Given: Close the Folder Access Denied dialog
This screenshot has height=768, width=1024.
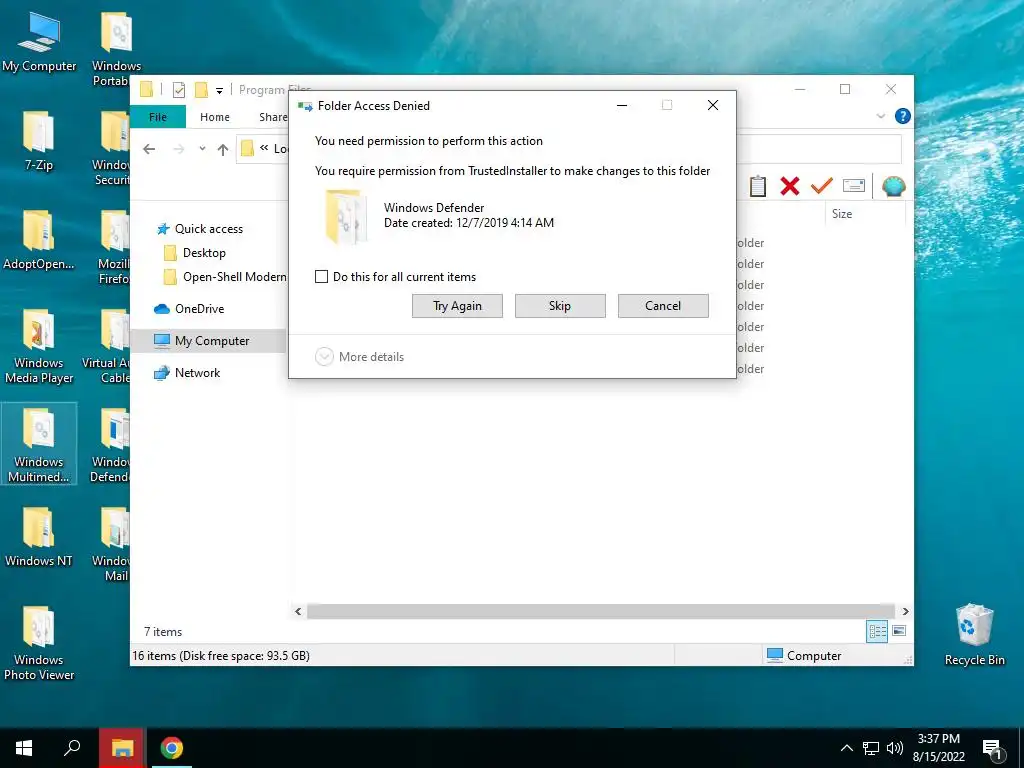Looking at the screenshot, I should [713, 105].
